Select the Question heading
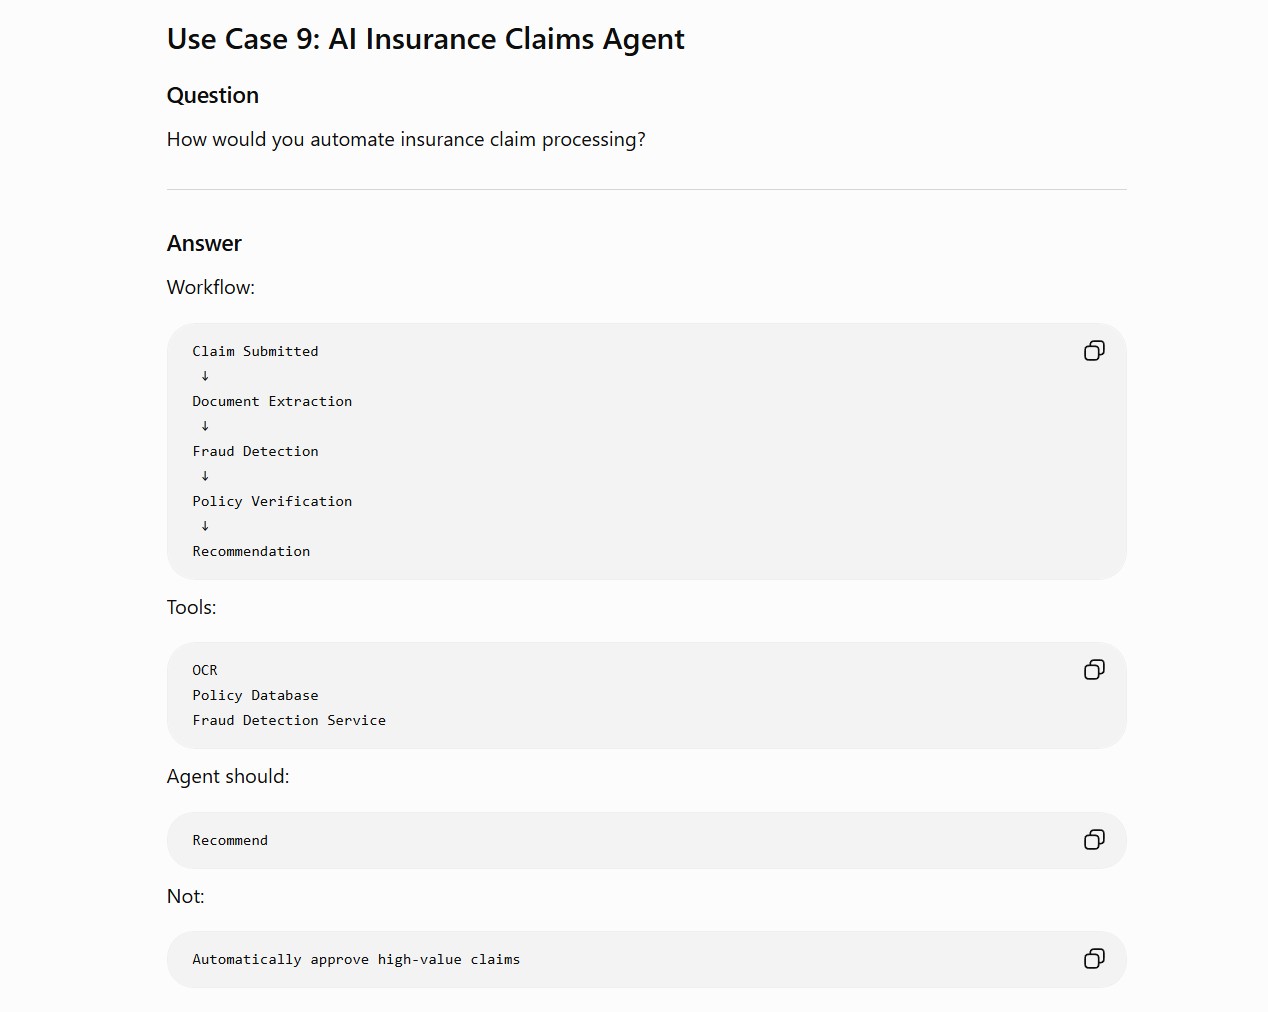This screenshot has width=1268, height=1012. coord(213,95)
